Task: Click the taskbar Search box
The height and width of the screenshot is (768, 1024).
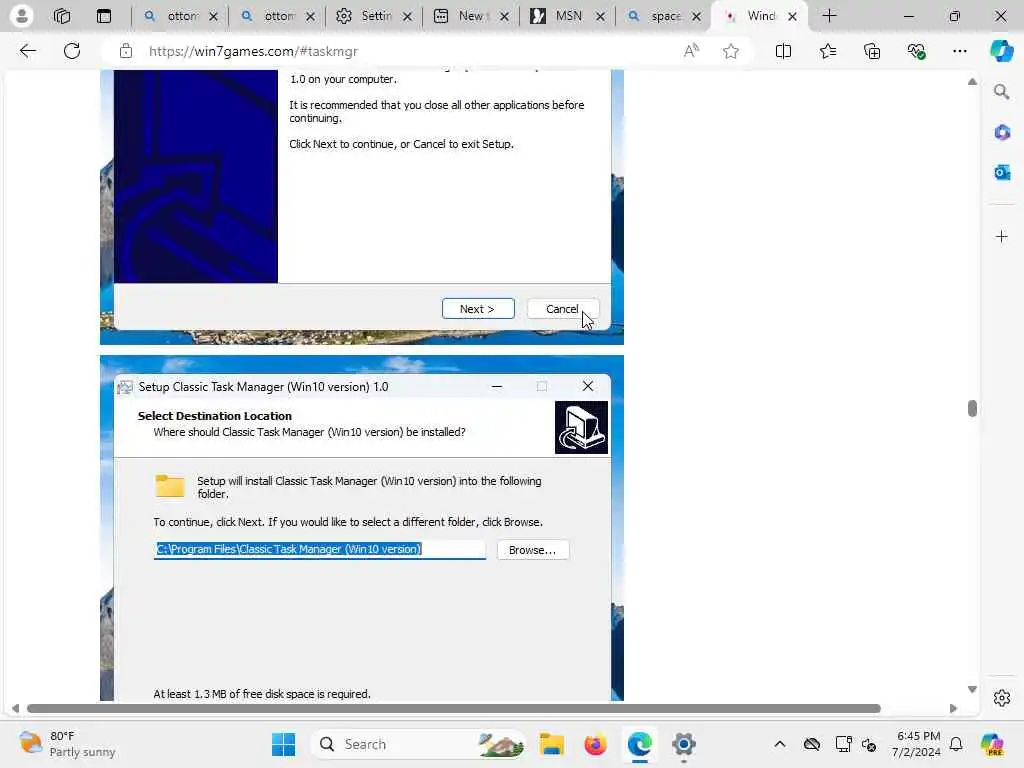Action: [x=419, y=744]
